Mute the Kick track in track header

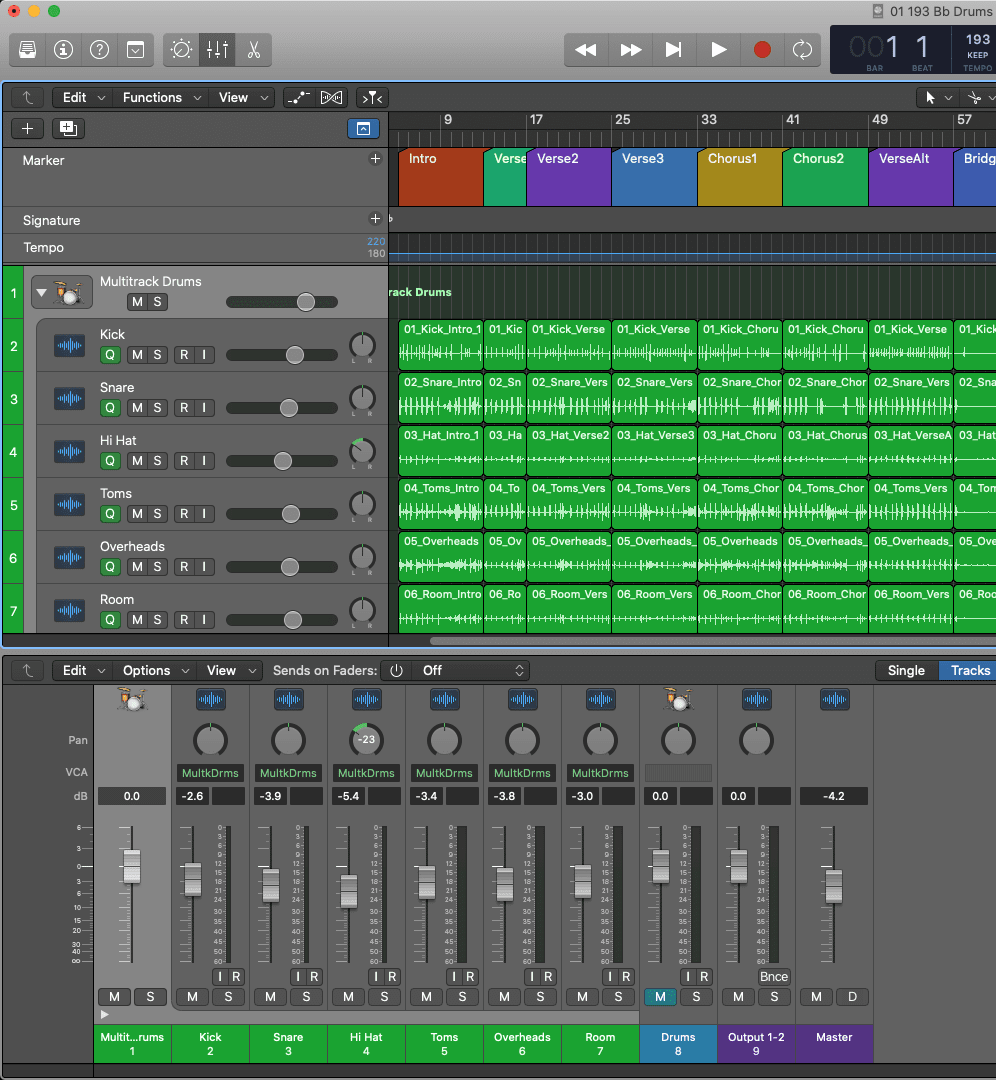coord(136,354)
